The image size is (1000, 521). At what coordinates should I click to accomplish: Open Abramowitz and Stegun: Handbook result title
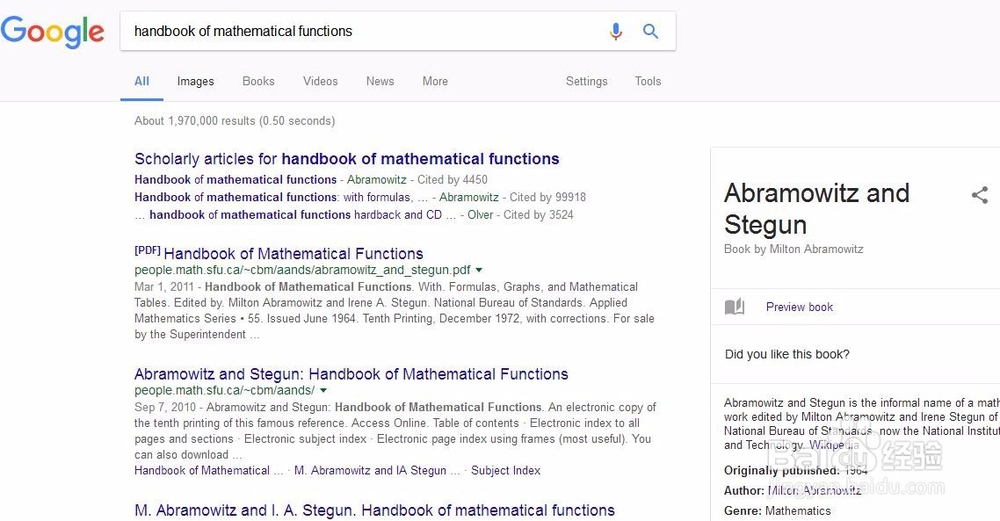351,374
